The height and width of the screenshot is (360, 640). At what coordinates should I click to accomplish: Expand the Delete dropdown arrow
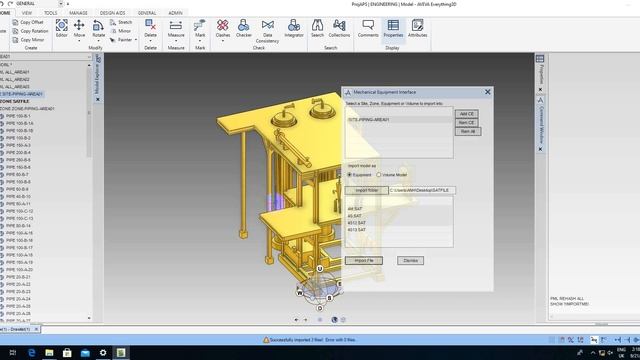[150, 41]
